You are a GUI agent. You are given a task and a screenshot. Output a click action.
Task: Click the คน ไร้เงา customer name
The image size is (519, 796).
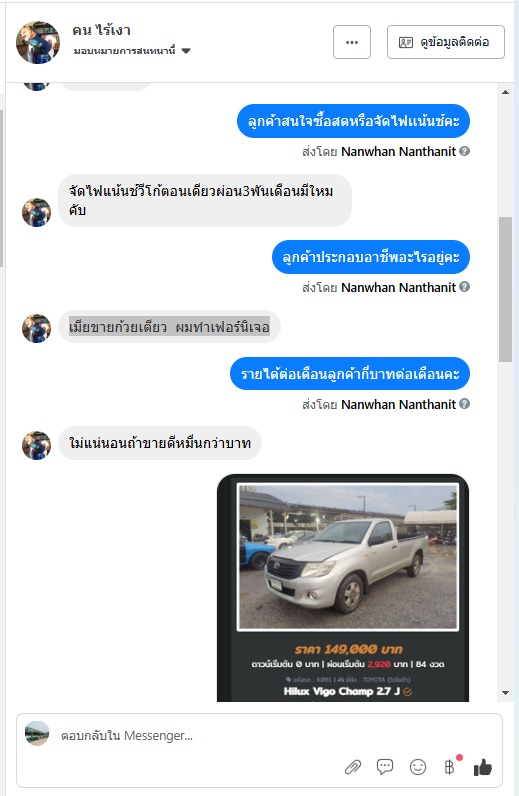pos(101,30)
